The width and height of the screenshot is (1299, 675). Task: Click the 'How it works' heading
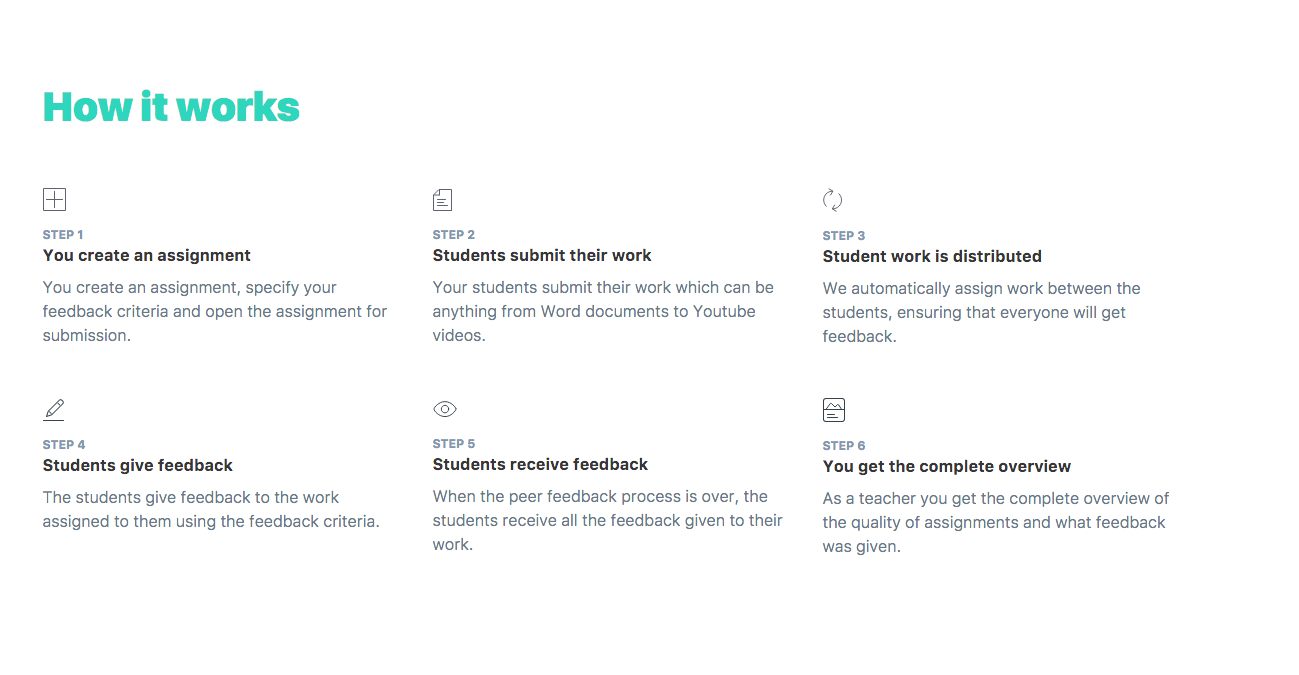coord(171,107)
